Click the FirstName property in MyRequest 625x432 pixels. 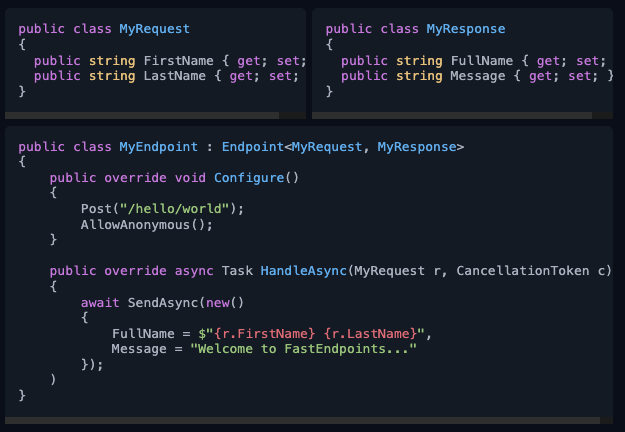pyautogui.click(x=179, y=60)
